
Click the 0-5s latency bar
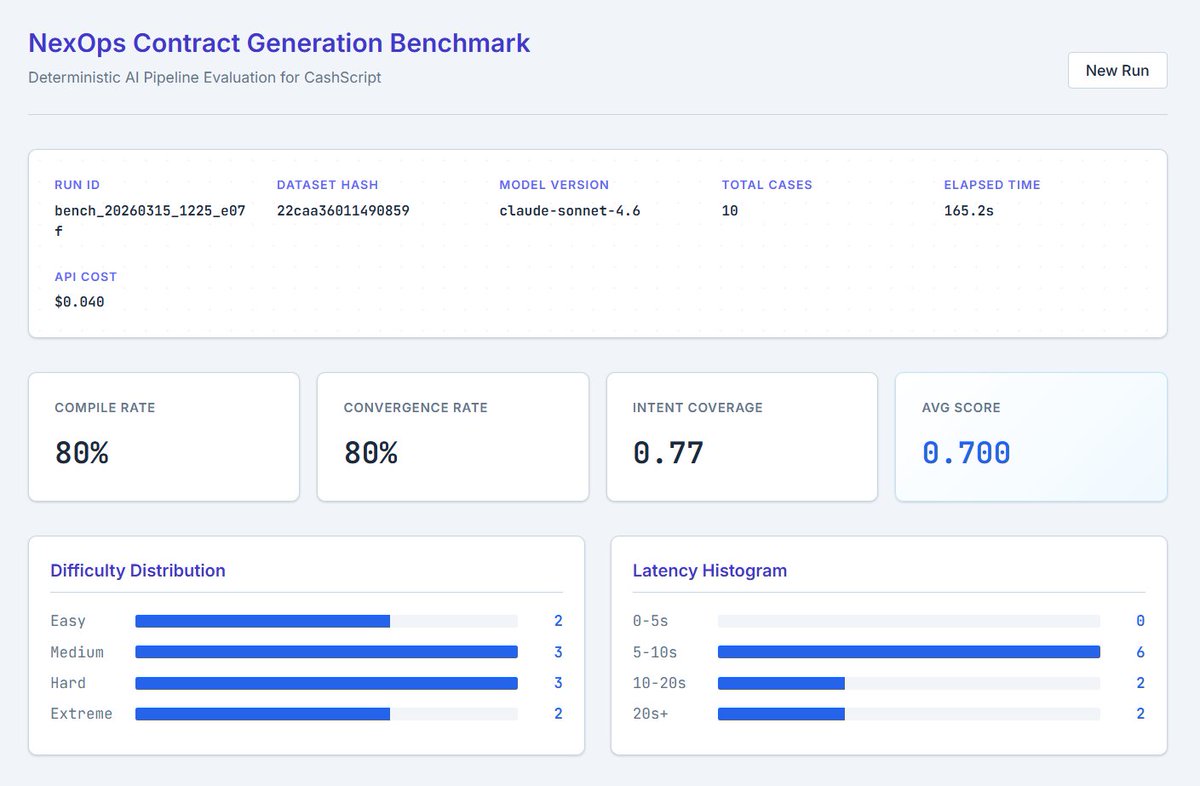pos(909,621)
